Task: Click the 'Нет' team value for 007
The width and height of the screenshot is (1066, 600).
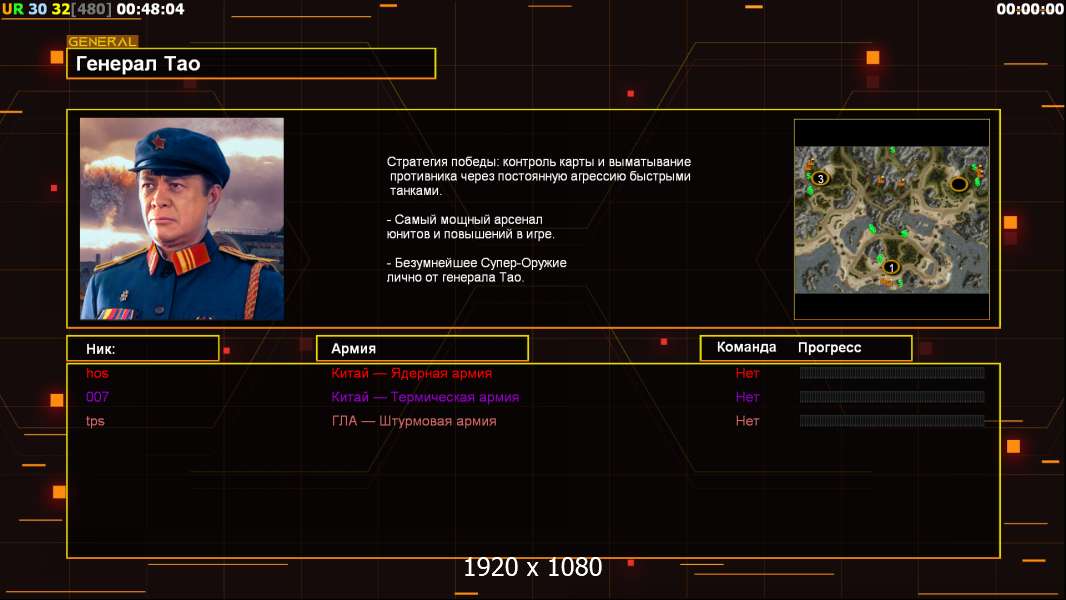Action: (747, 397)
